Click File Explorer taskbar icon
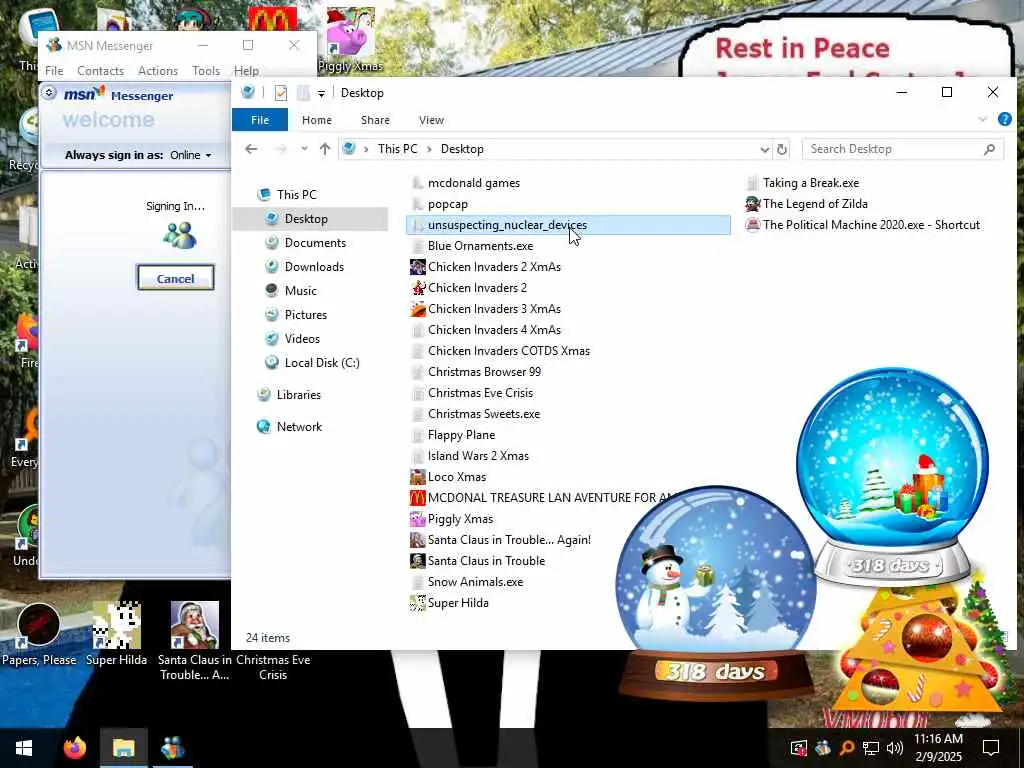Screen dimensions: 1024x768 tap(123, 748)
